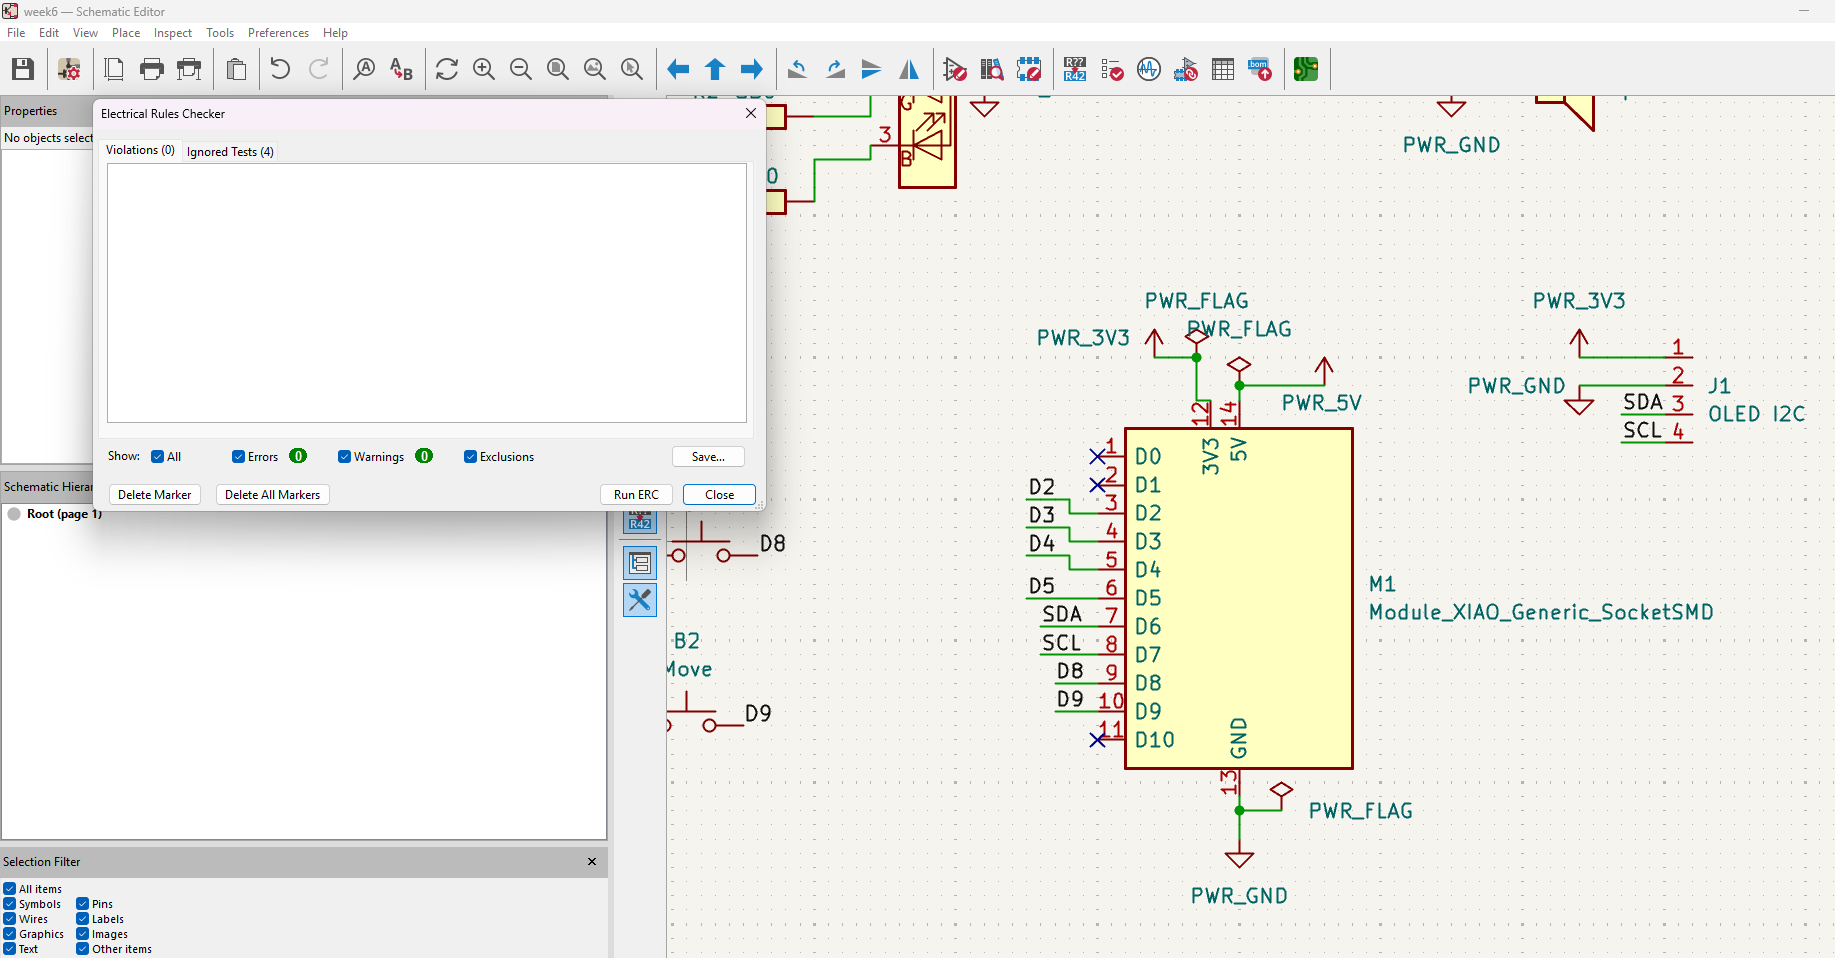
Task: Open the simulator waveform icon
Action: coord(1149,69)
